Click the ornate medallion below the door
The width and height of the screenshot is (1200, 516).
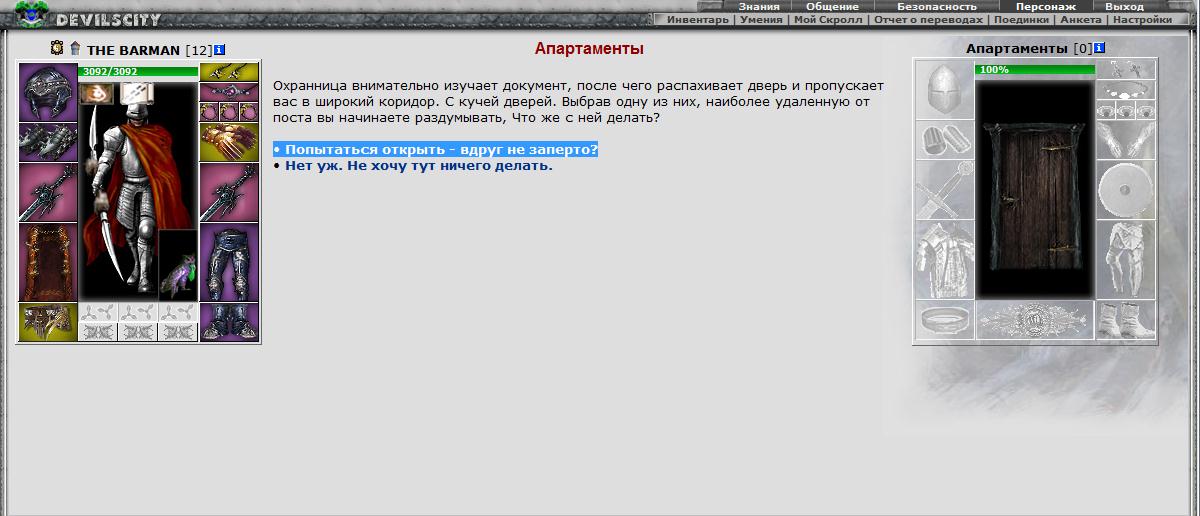1035,320
